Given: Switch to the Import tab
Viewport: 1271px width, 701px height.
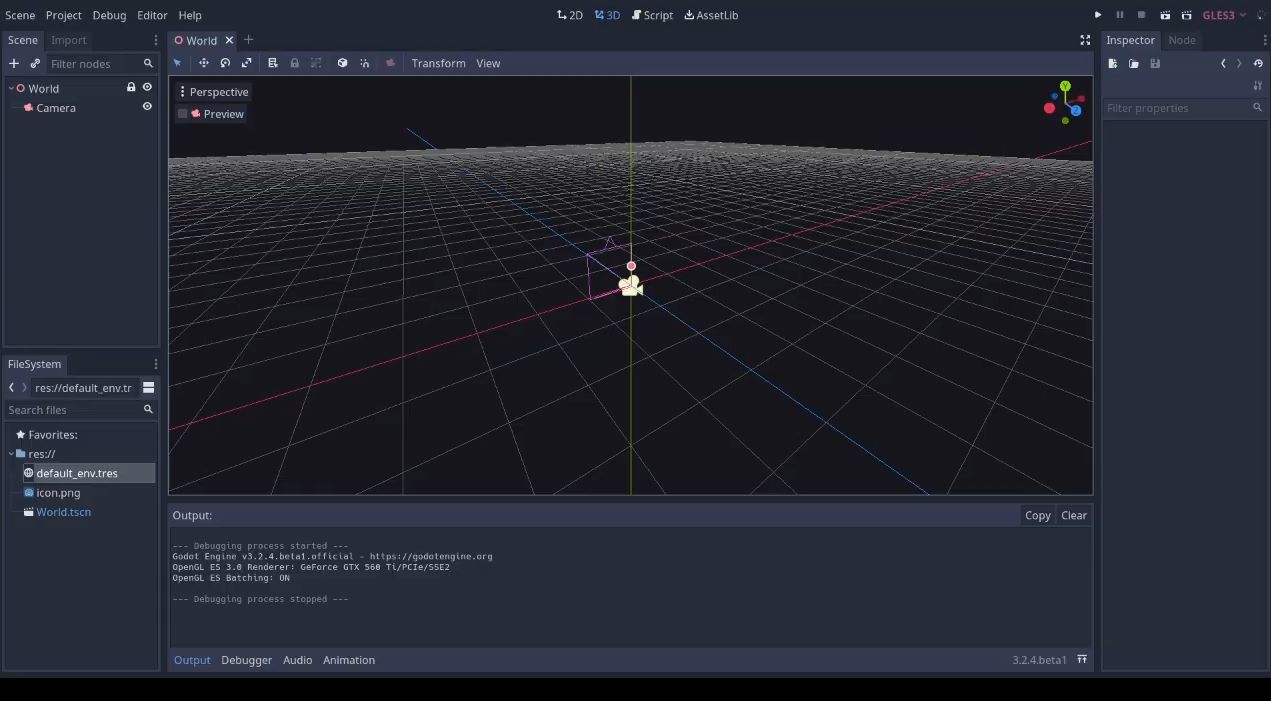Looking at the screenshot, I should click(69, 40).
